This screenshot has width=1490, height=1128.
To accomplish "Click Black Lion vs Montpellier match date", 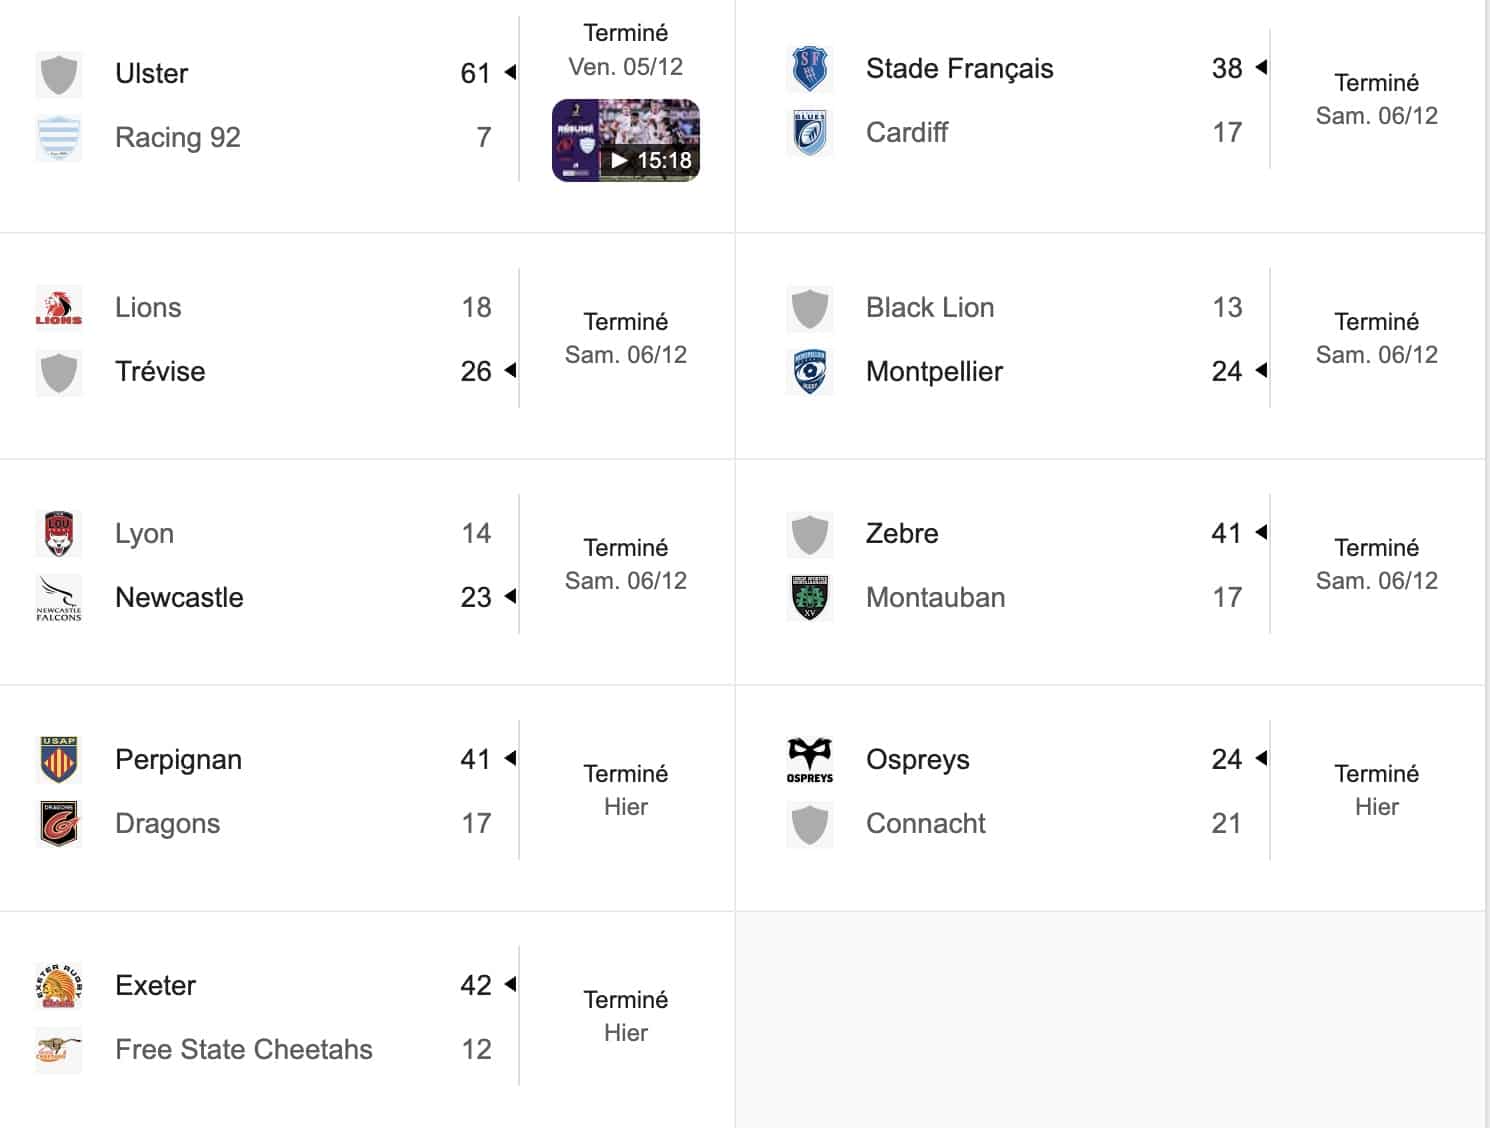I will click(1376, 355).
